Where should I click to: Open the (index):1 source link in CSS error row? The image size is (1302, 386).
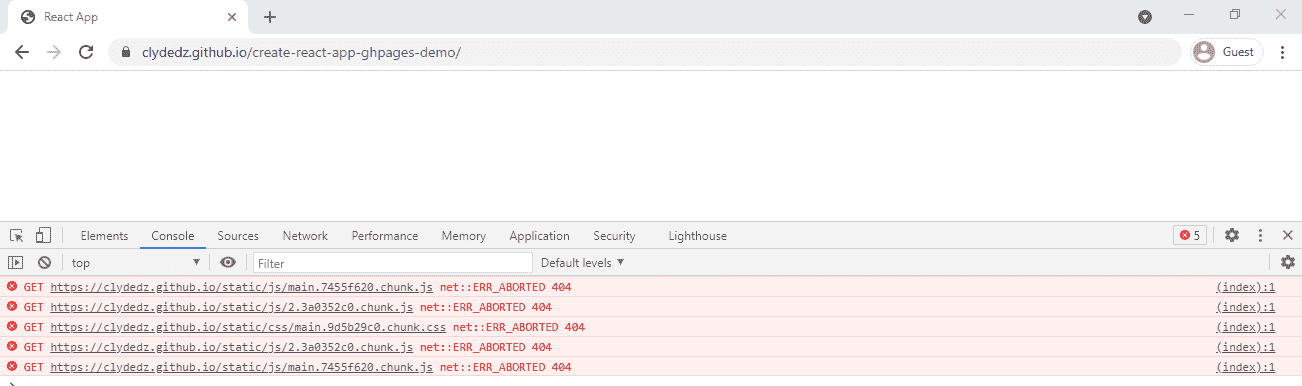pyautogui.click(x=1245, y=327)
